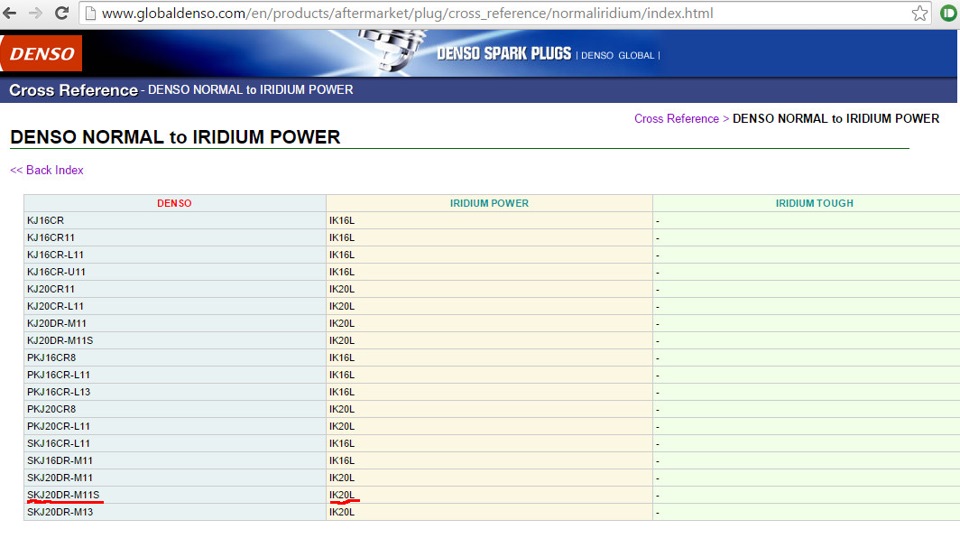Click the IRIDIUM TOUGH column header
The image size is (960, 557).
click(x=814, y=203)
